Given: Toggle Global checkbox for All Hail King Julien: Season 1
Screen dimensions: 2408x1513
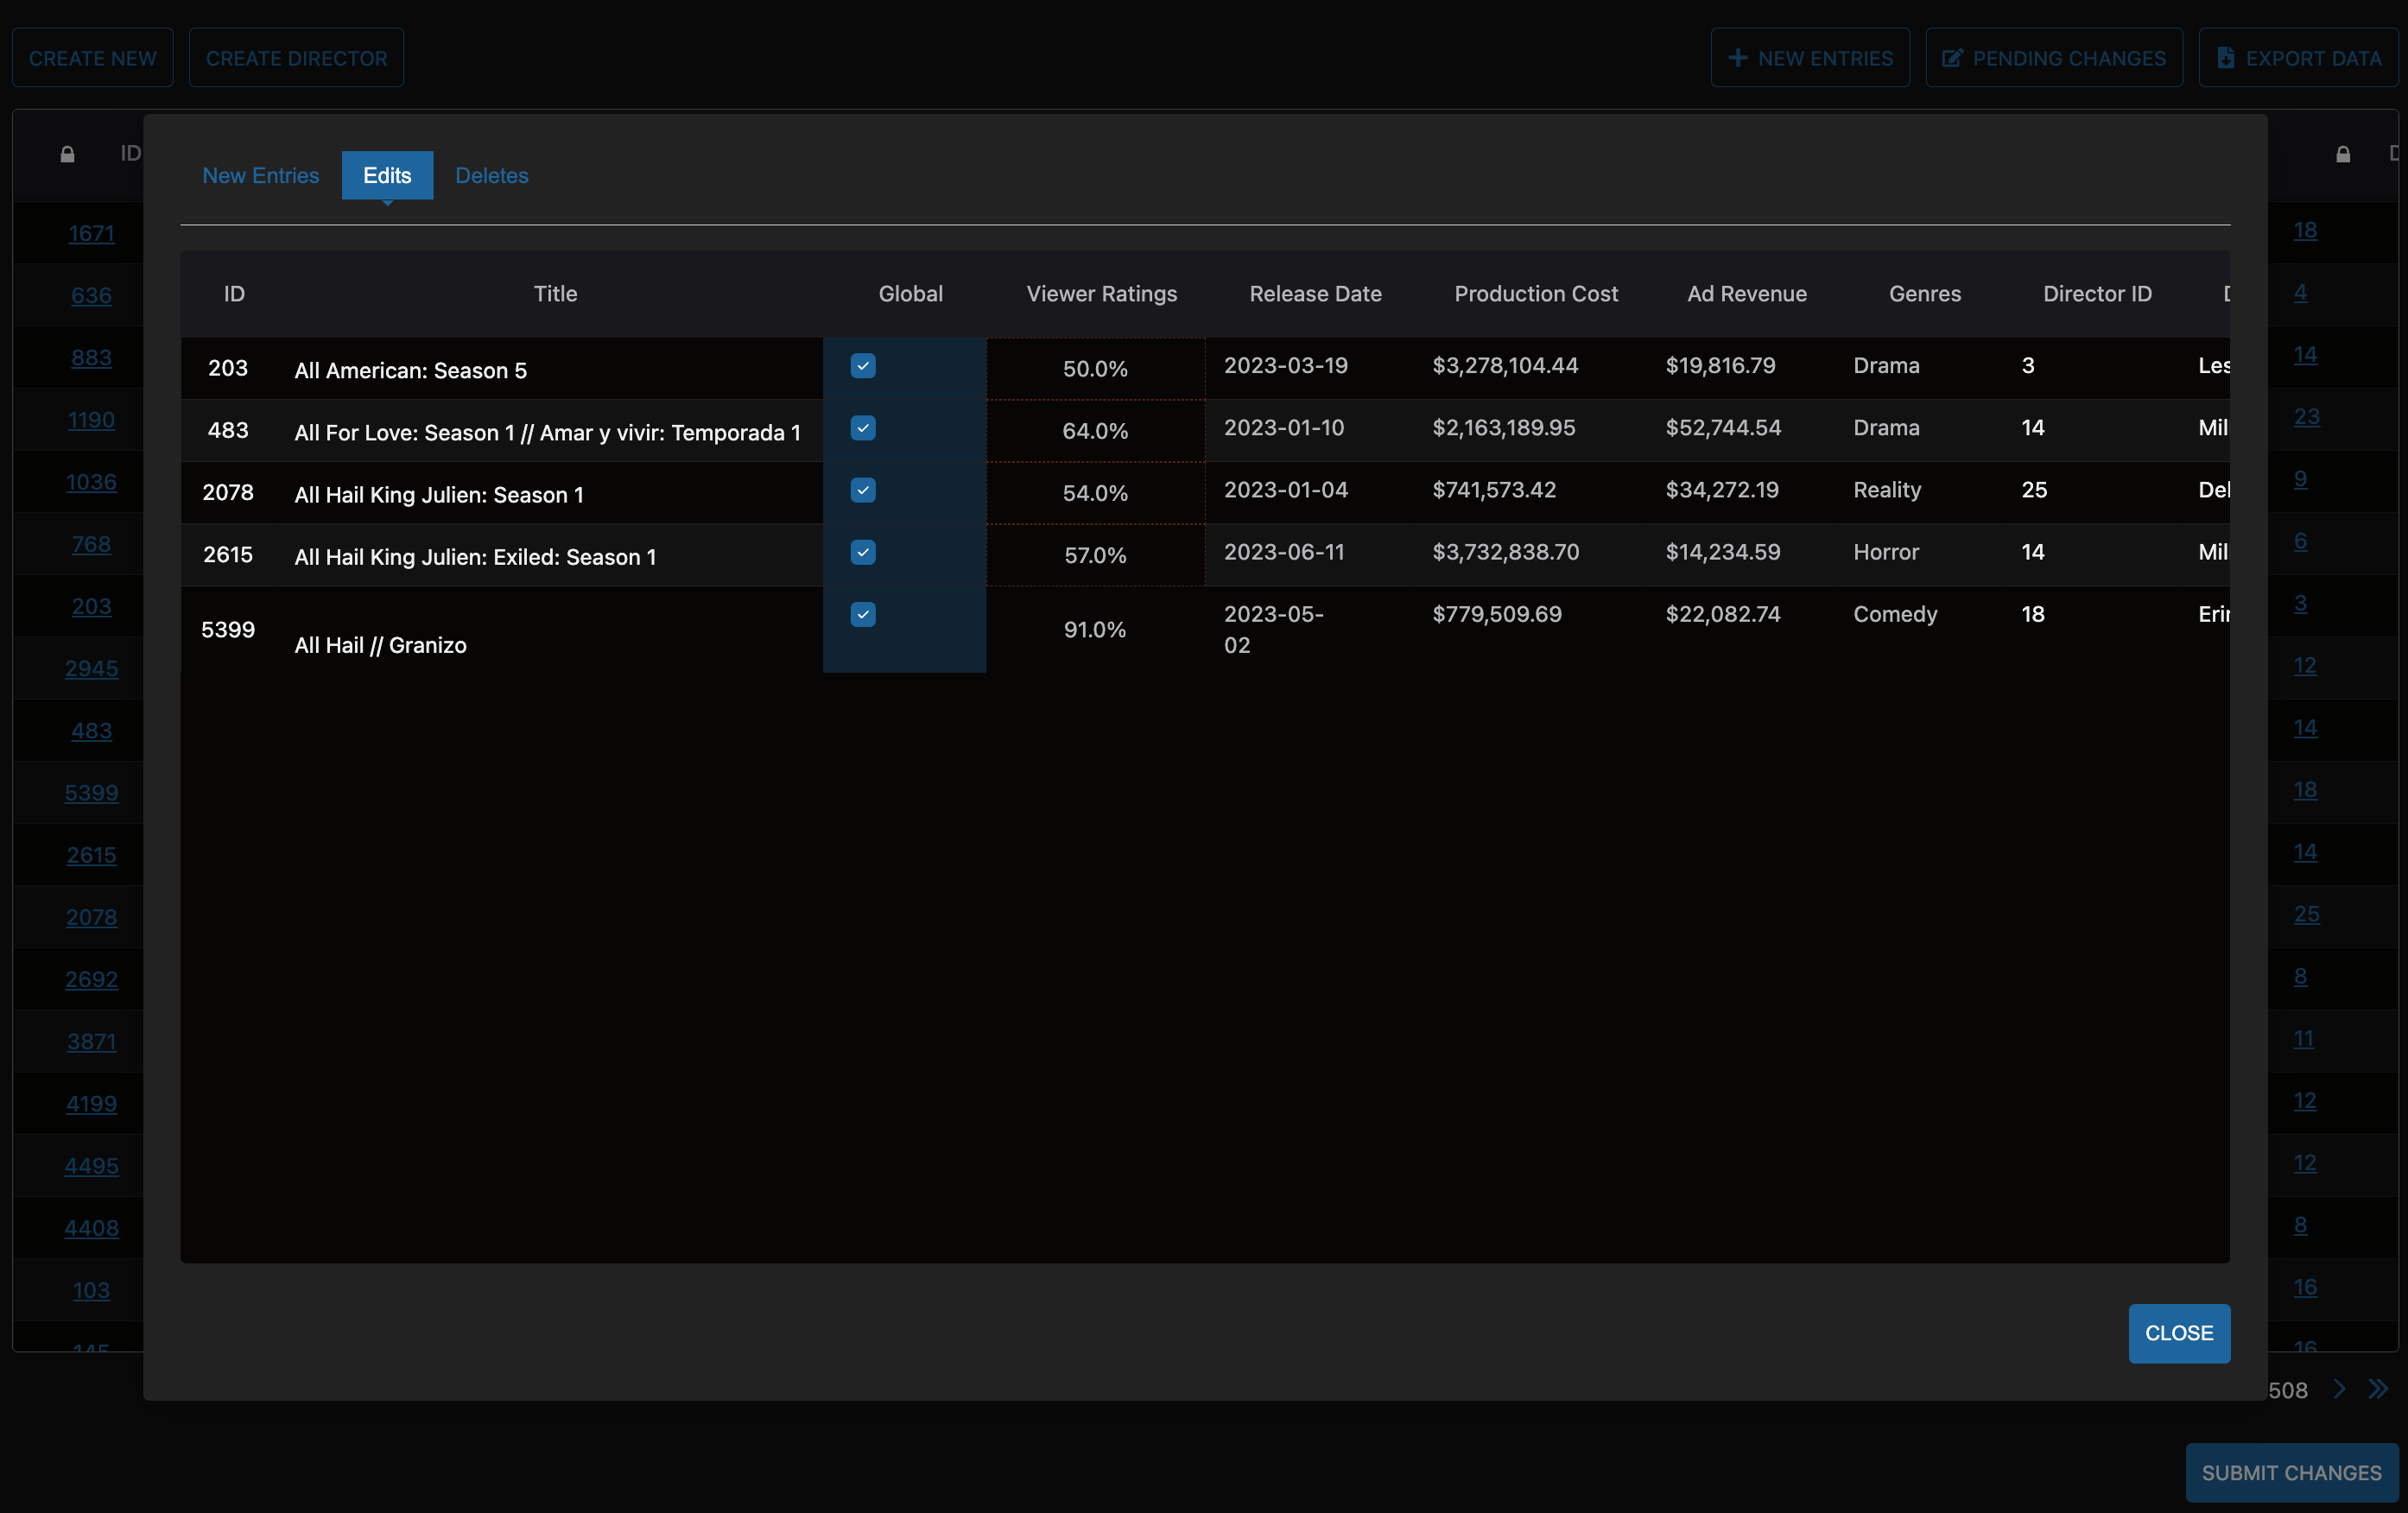Looking at the screenshot, I should click(863, 490).
